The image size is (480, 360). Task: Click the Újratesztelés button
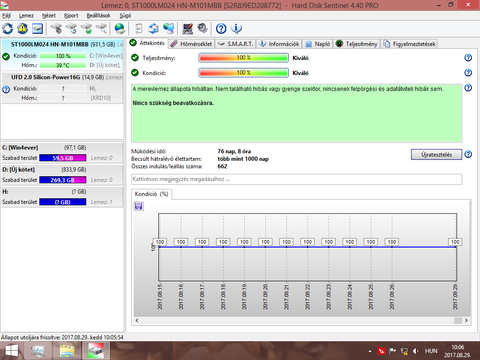tap(436, 155)
